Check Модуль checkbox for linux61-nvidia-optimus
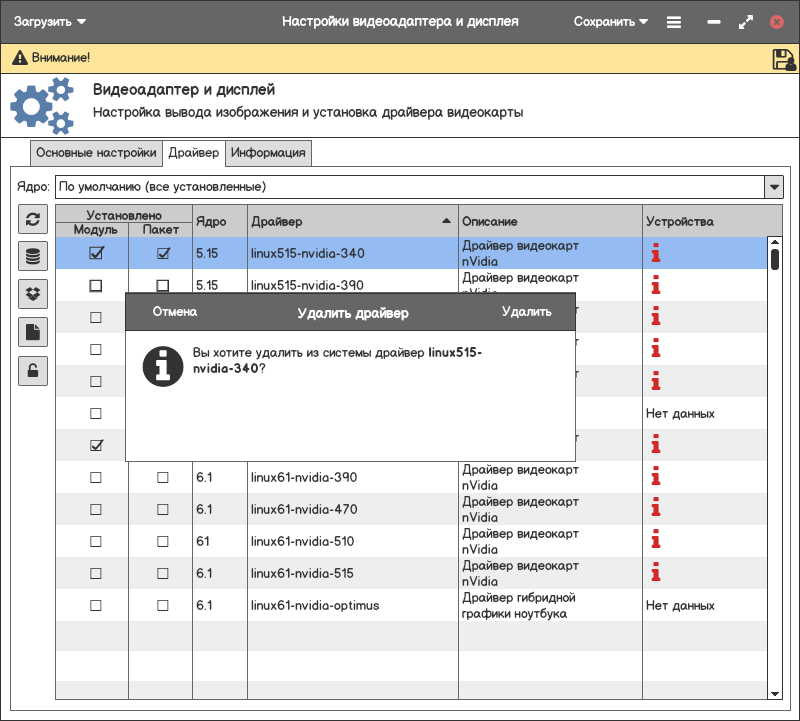800x721 pixels. pyautogui.click(x=96, y=605)
